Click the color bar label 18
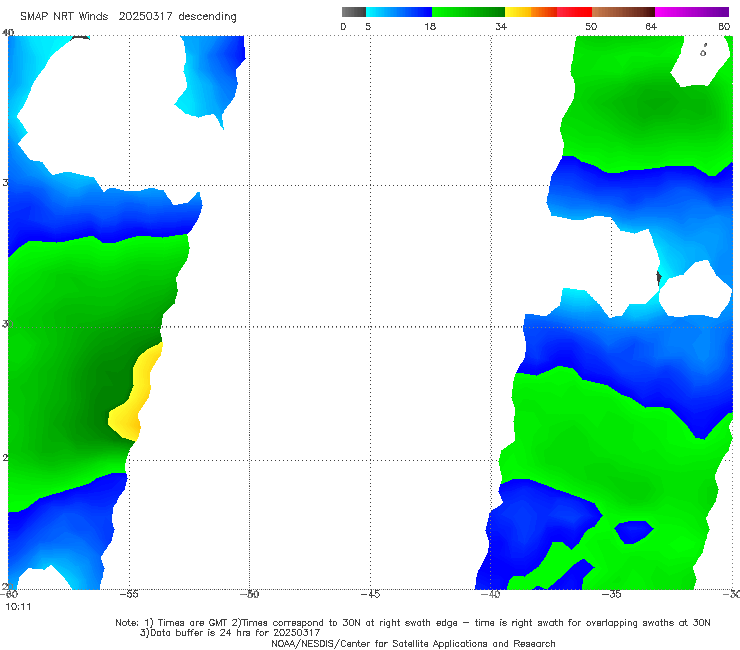The width and height of the screenshot is (740, 650). (x=430, y=26)
